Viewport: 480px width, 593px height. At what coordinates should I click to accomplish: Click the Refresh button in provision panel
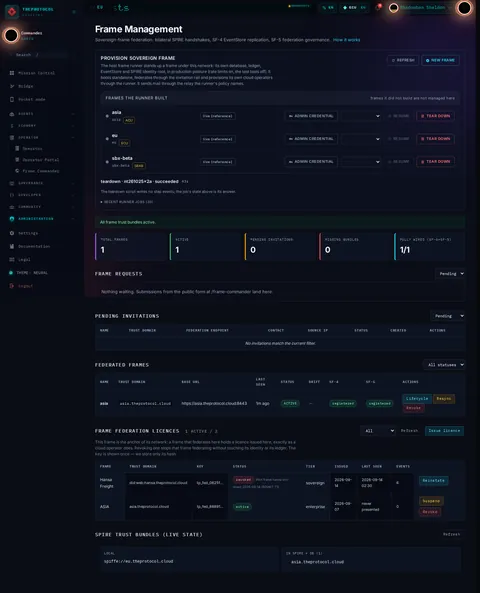[x=403, y=60]
